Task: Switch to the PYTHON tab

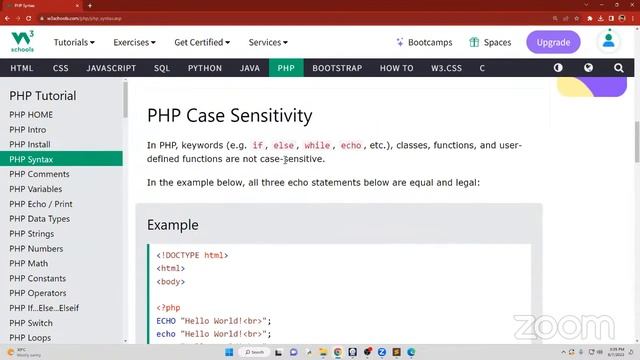Action: 205,68
